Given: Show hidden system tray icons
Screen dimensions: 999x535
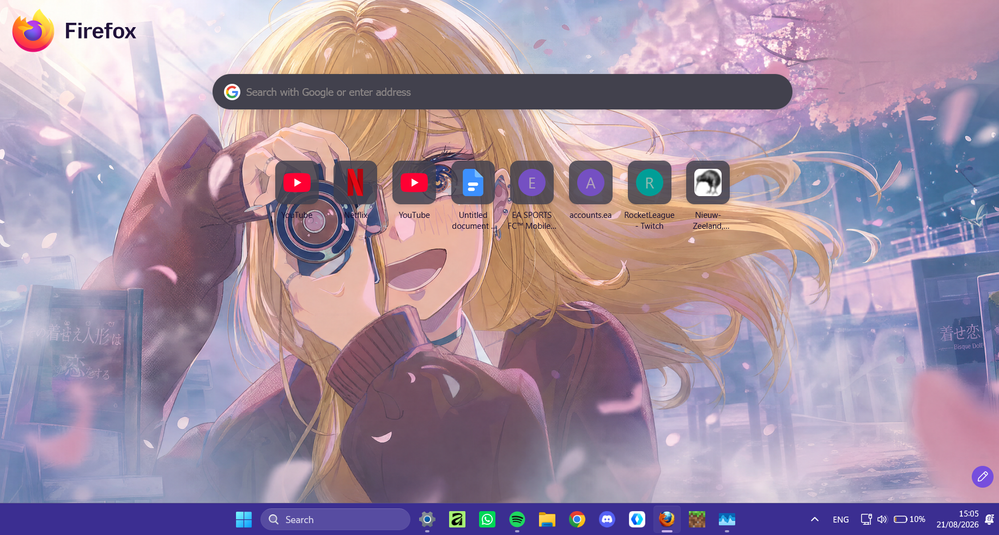Looking at the screenshot, I should point(814,520).
